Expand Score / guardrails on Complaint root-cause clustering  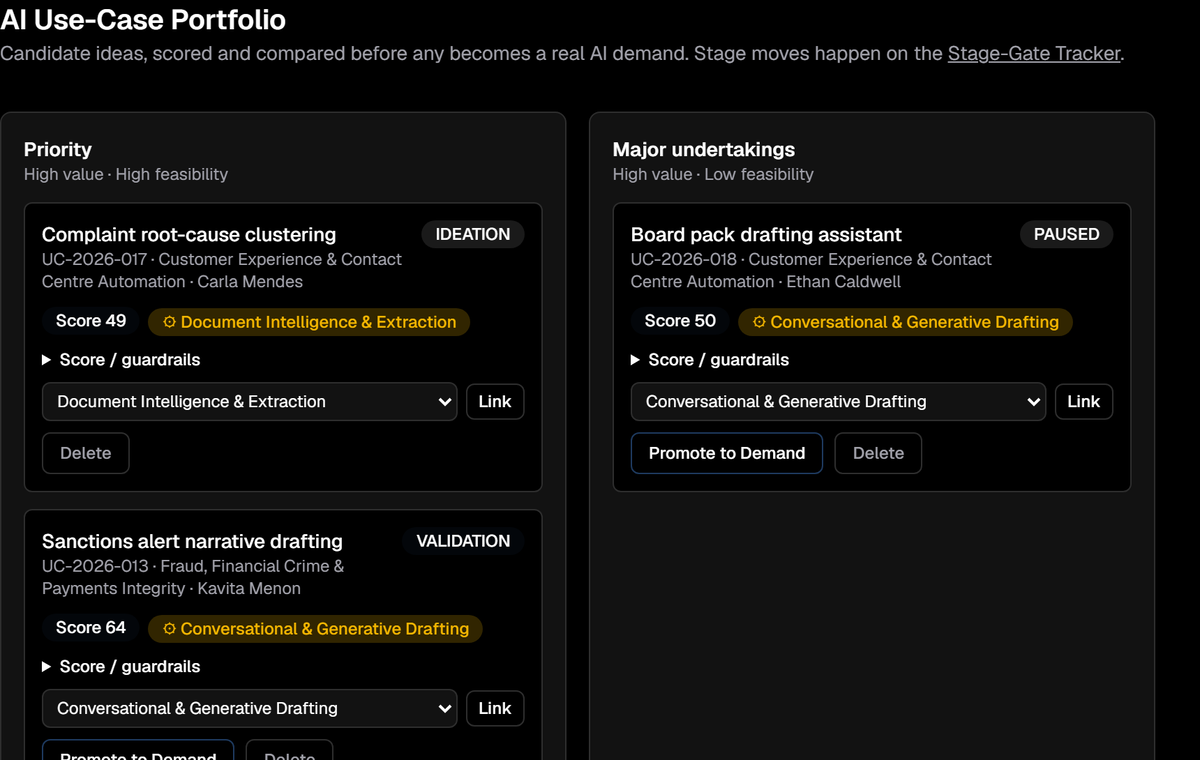[x=121, y=360]
